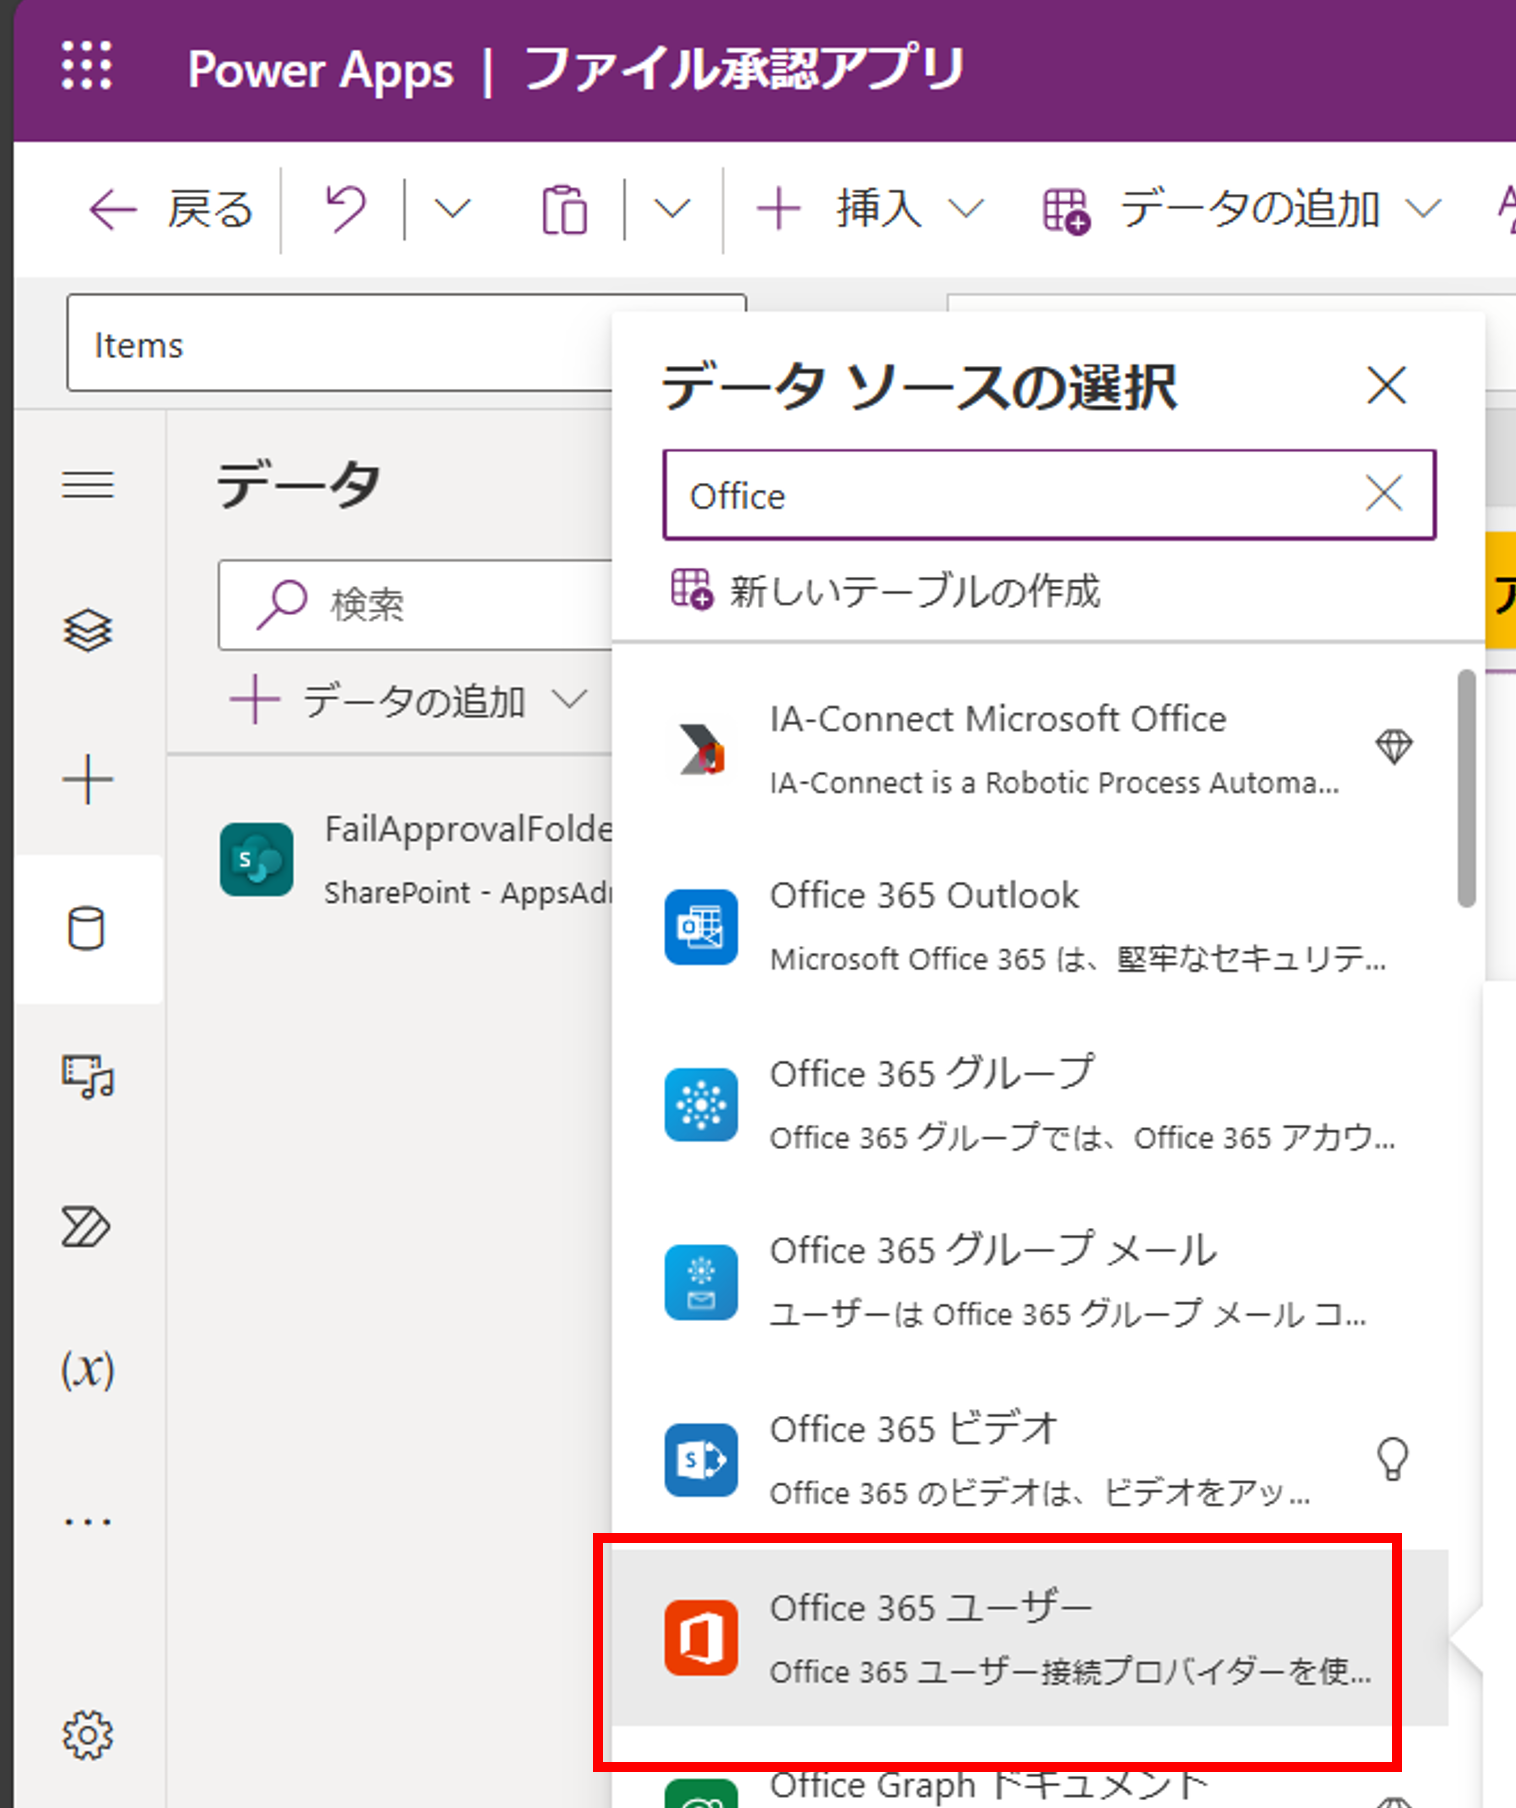
Task: Select Office 365 ユーザー connector
Action: point(1030,1638)
